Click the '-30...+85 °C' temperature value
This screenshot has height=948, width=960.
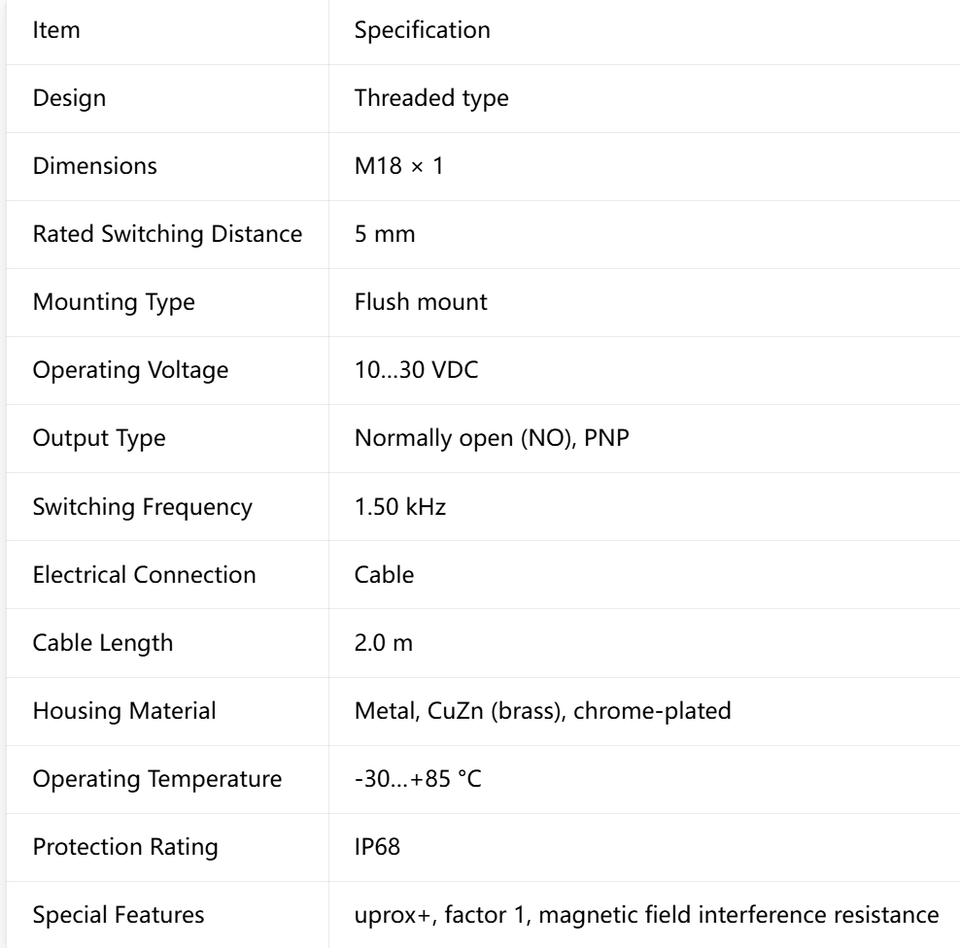418,779
